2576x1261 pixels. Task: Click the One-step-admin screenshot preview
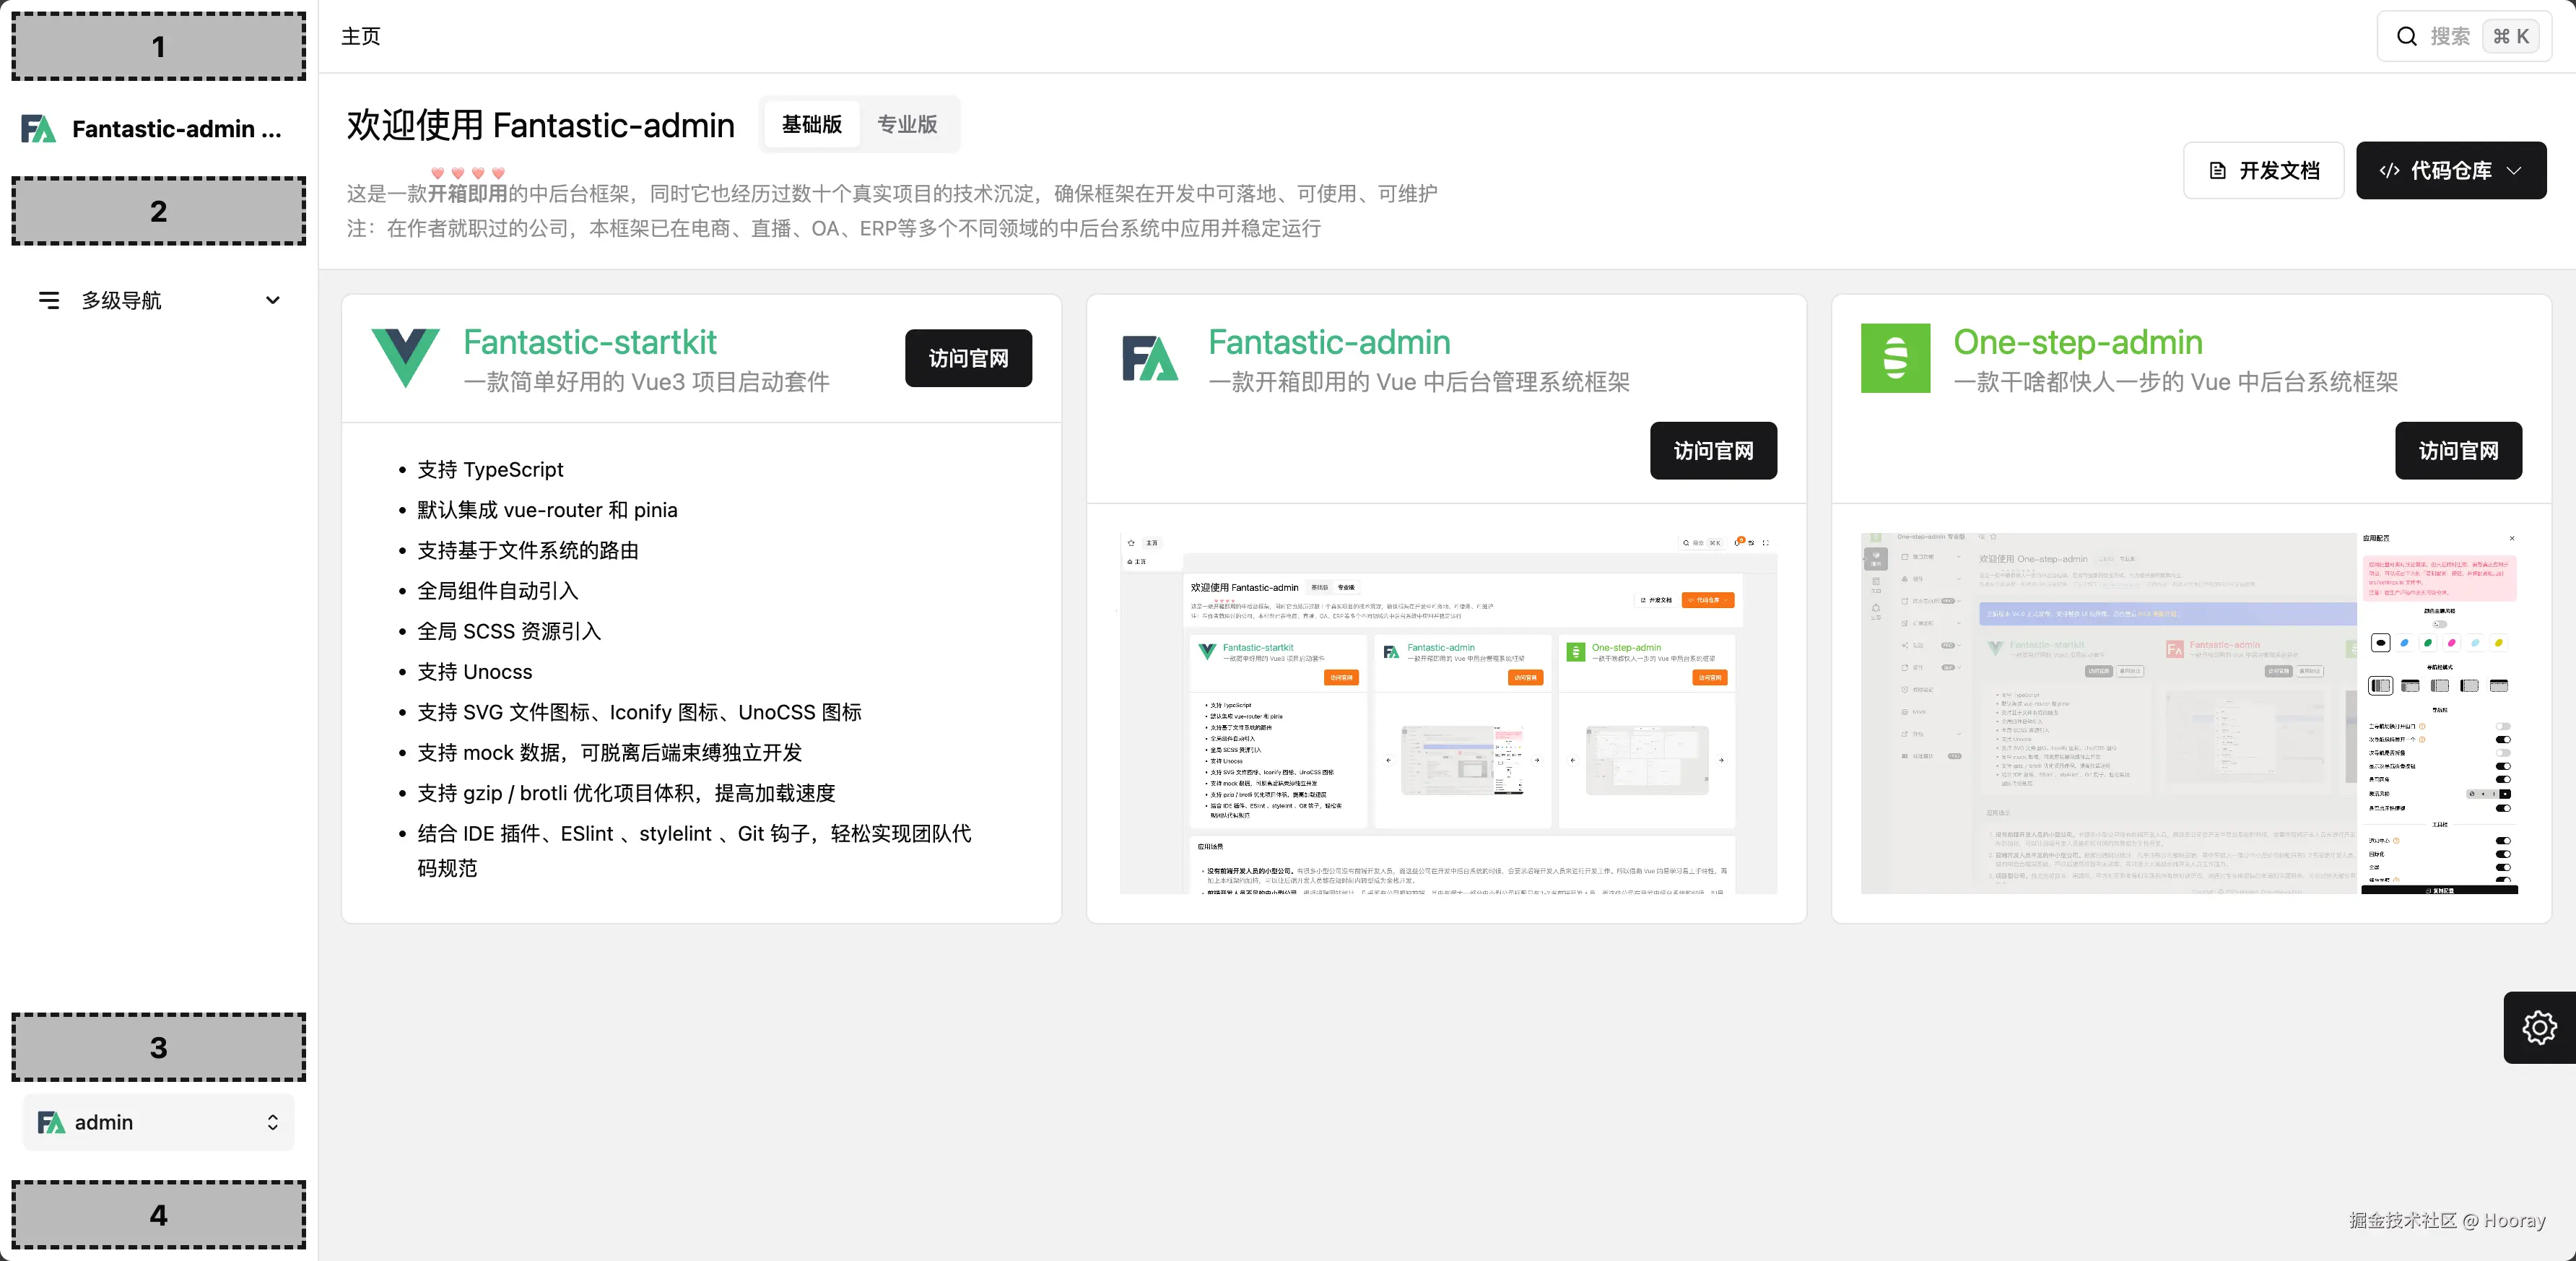(x=2189, y=713)
